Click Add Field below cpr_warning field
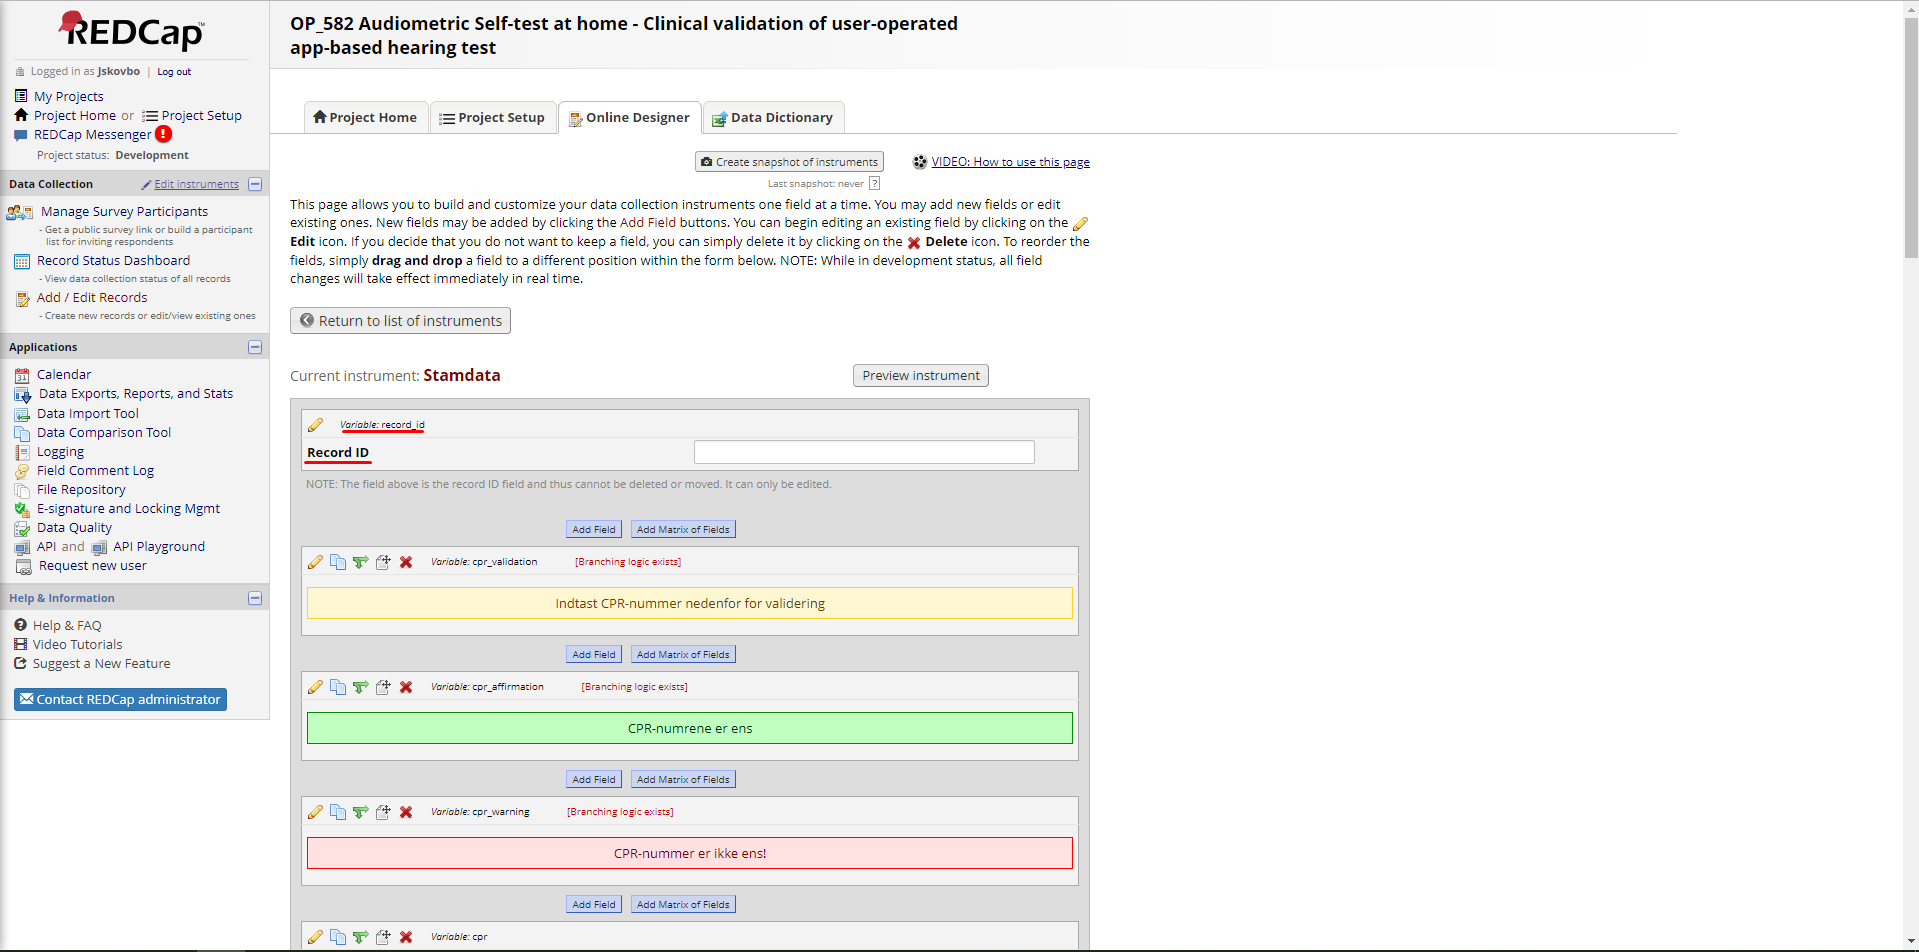This screenshot has height=952, width=1919. coord(594,904)
